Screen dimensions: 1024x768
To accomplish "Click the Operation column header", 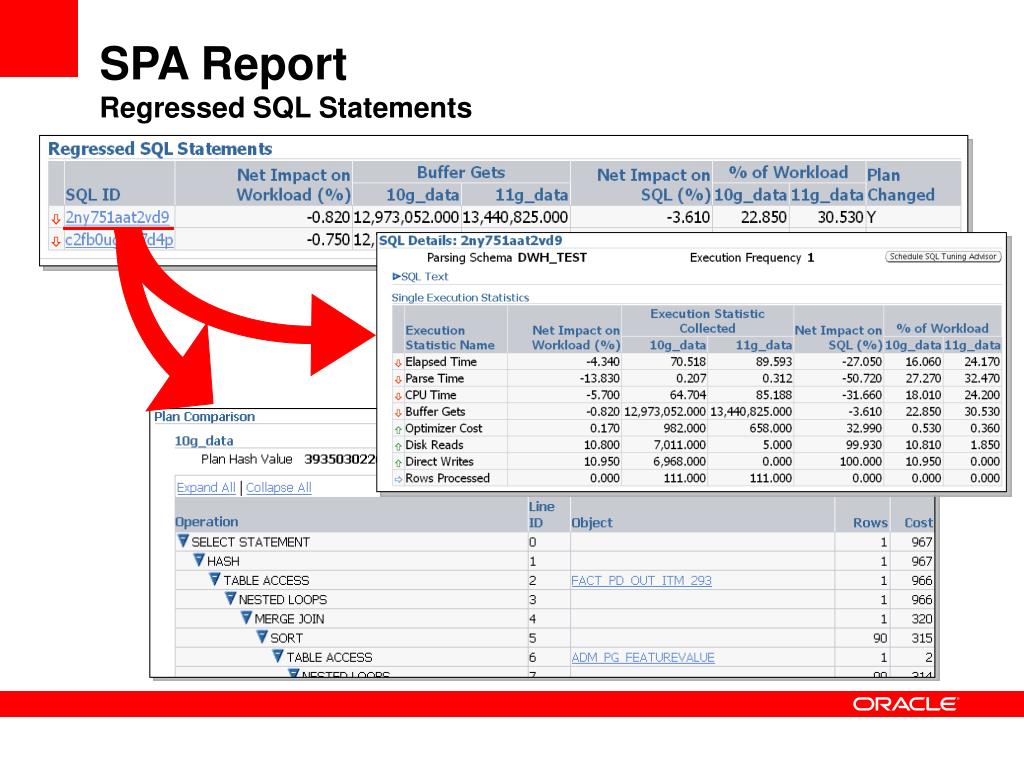I will coord(207,522).
